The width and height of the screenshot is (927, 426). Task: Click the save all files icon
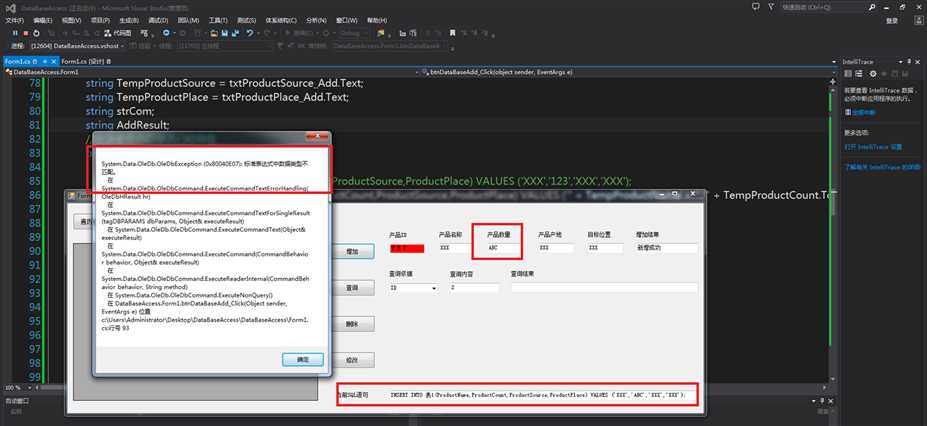[235, 33]
